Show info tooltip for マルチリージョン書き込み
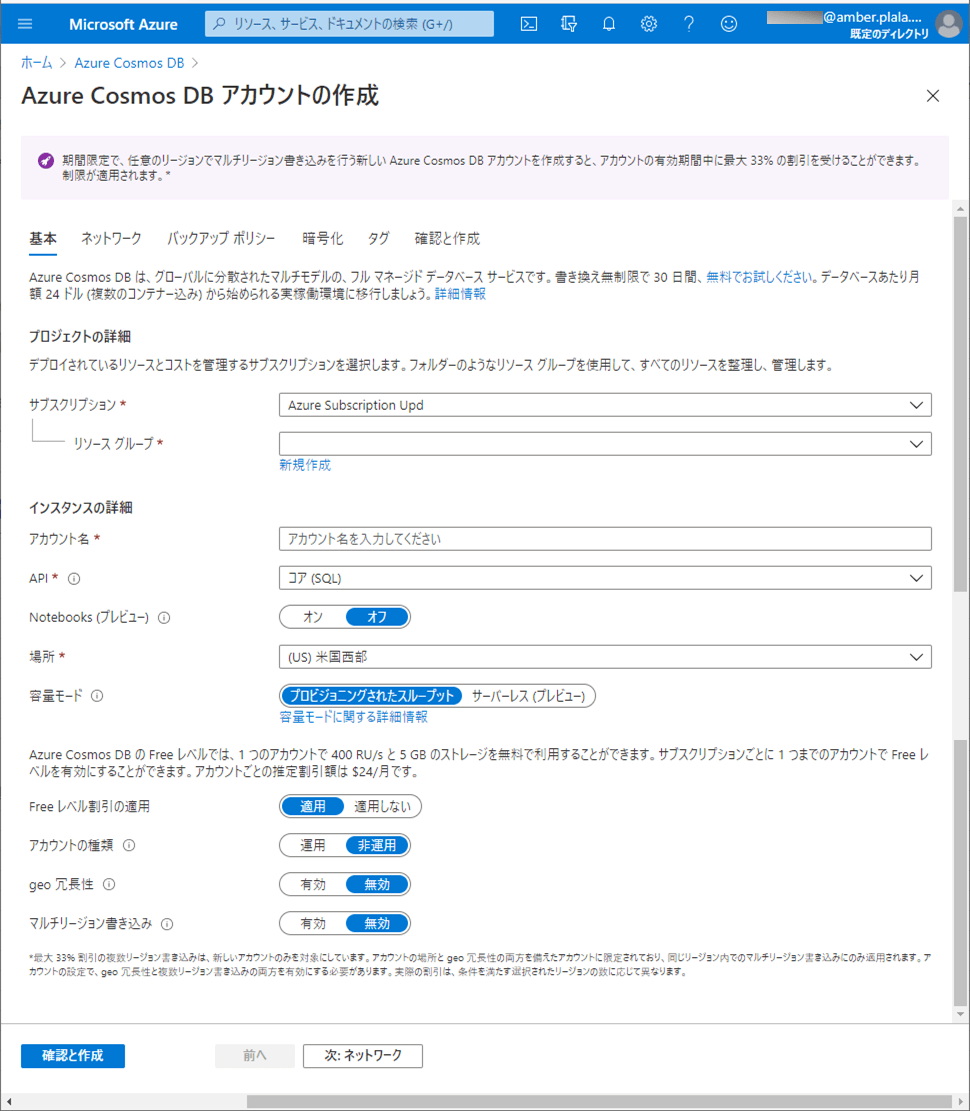 tap(167, 924)
